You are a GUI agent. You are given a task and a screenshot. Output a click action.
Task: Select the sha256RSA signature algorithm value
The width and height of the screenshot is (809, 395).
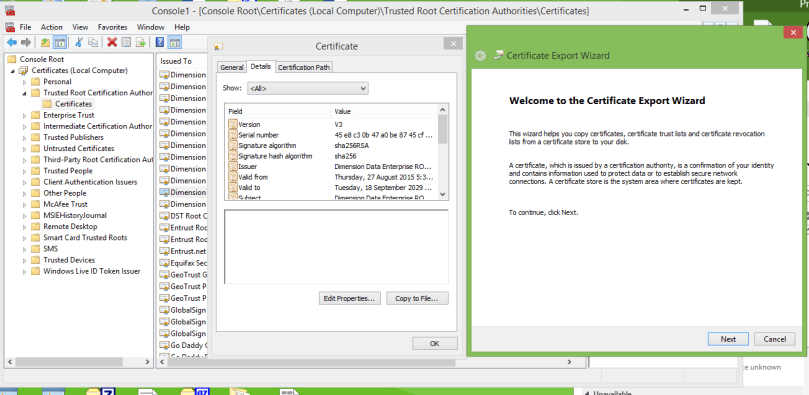click(x=352, y=145)
